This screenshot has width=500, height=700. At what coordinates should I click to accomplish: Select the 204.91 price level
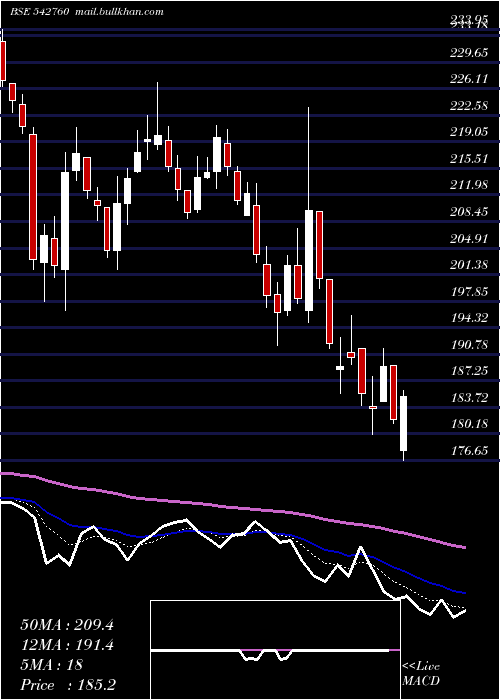pyautogui.click(x=469, y=239)
